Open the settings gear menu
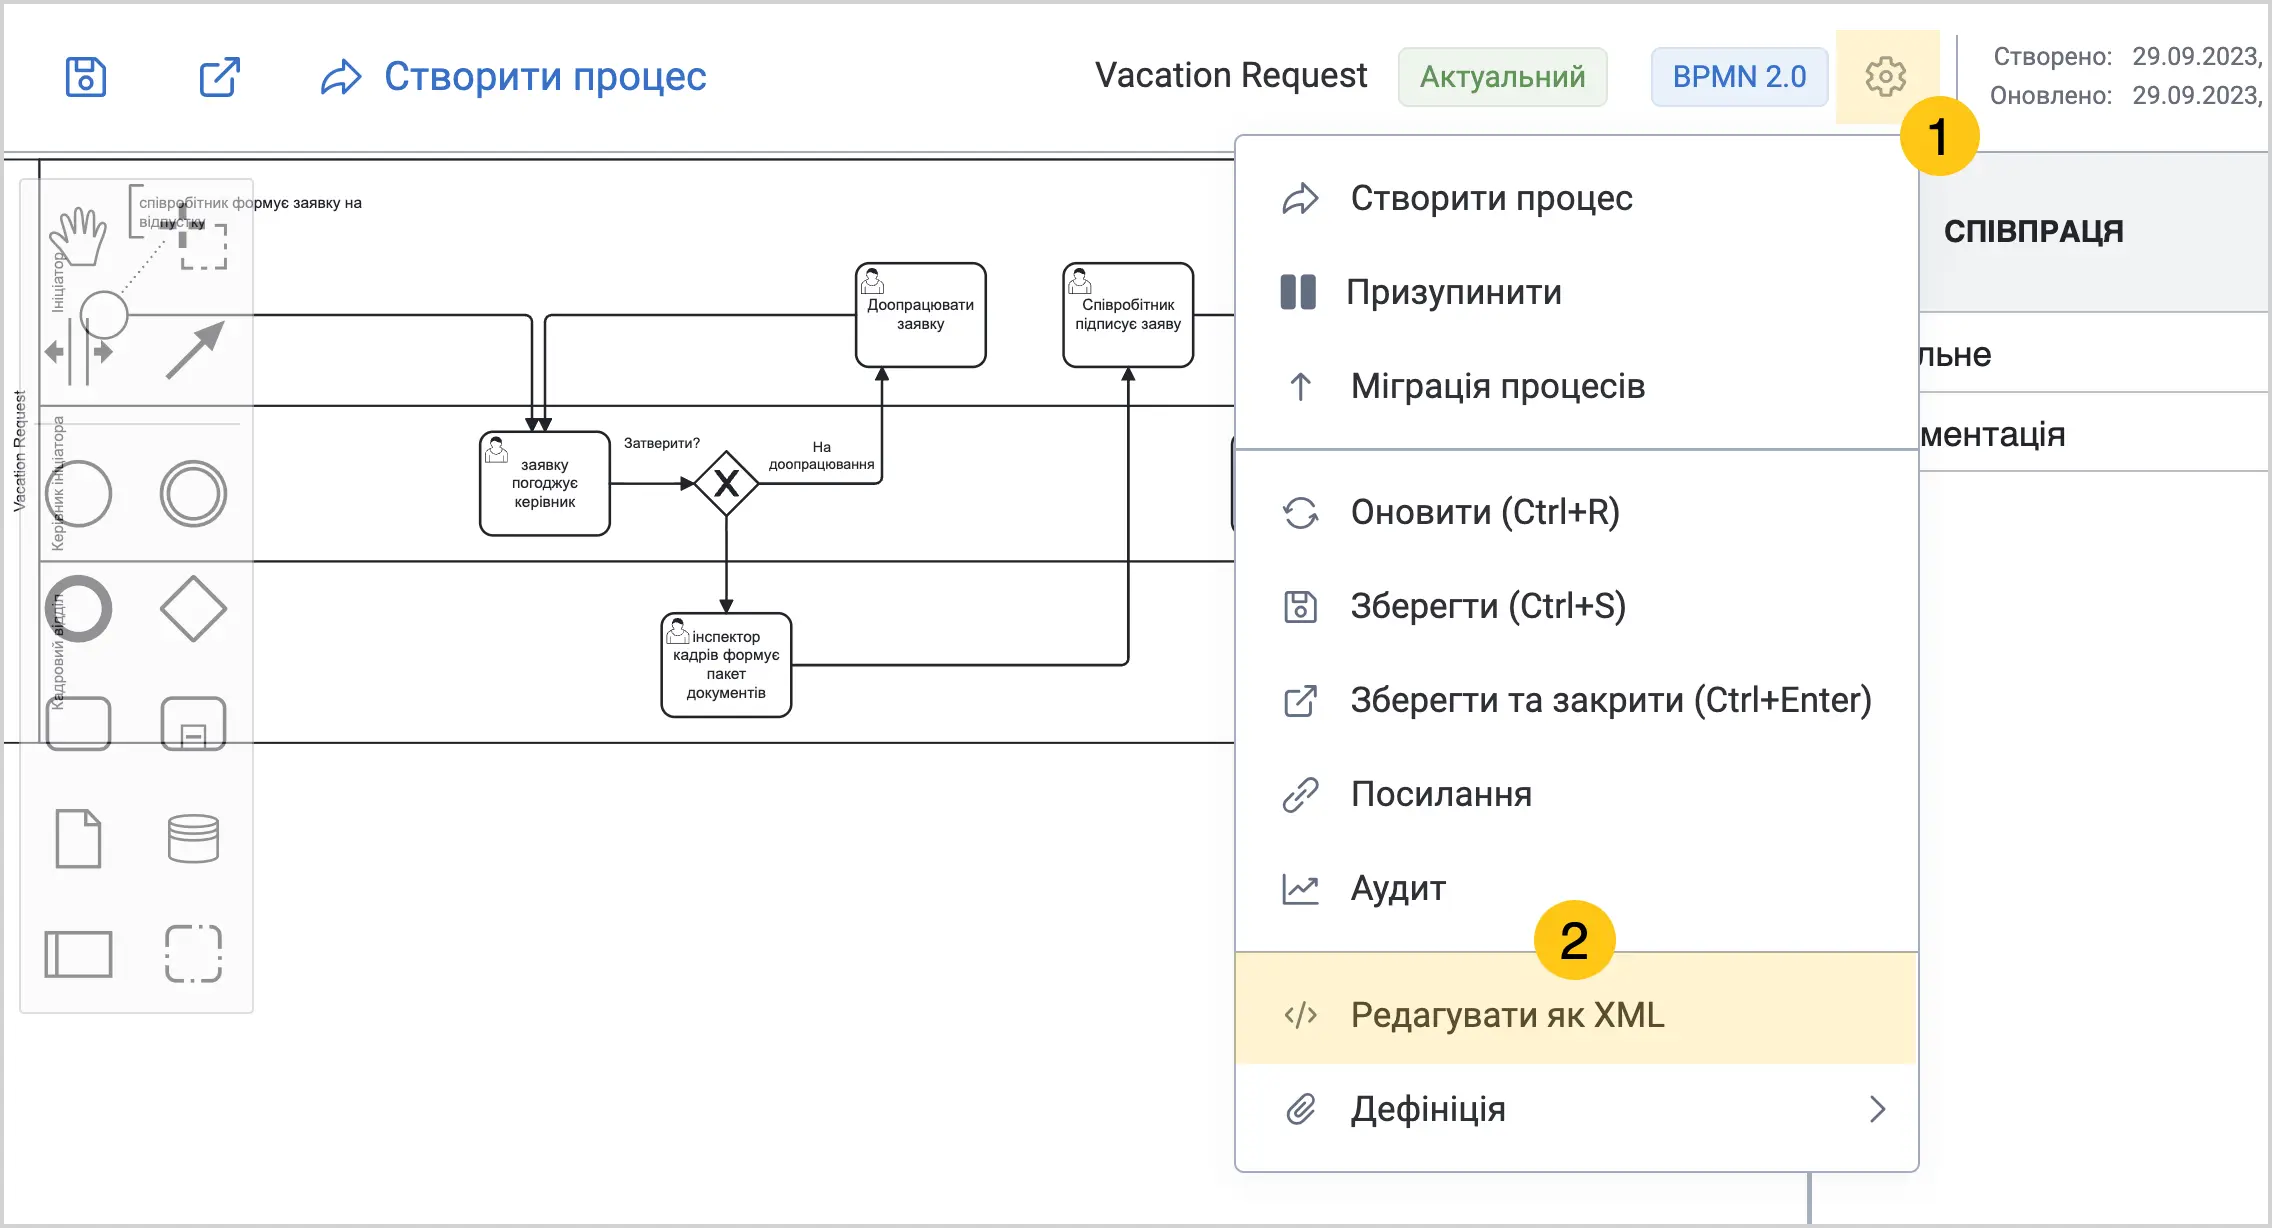 [1886, 77]
